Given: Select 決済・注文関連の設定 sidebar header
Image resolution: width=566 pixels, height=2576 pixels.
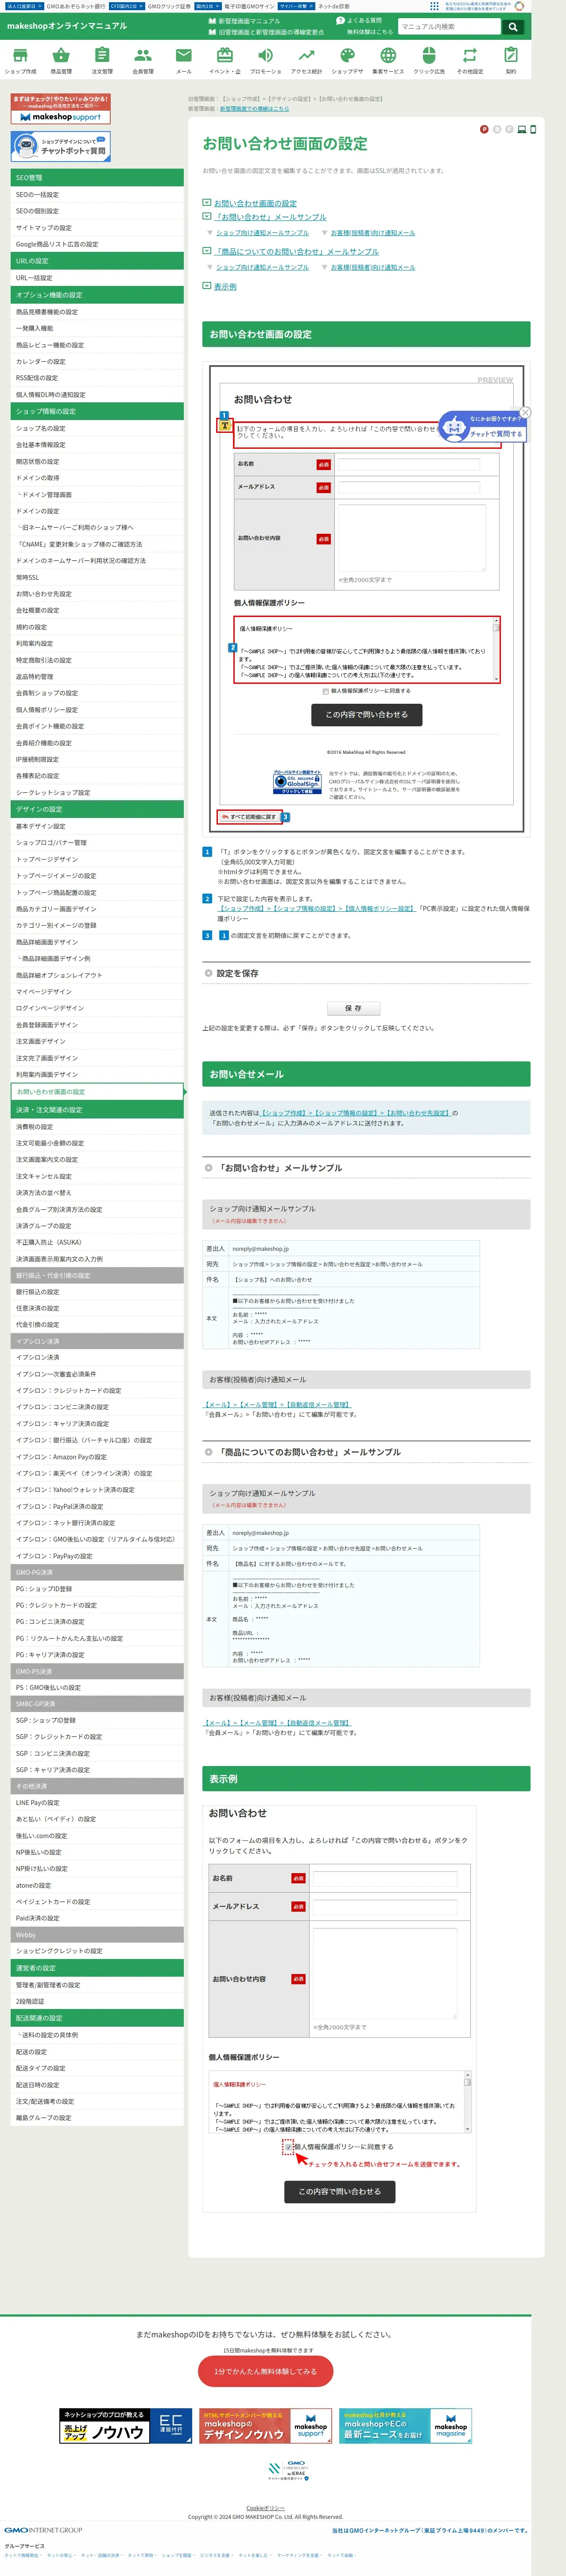Looking at the screenshot, I should [97, 1110].
